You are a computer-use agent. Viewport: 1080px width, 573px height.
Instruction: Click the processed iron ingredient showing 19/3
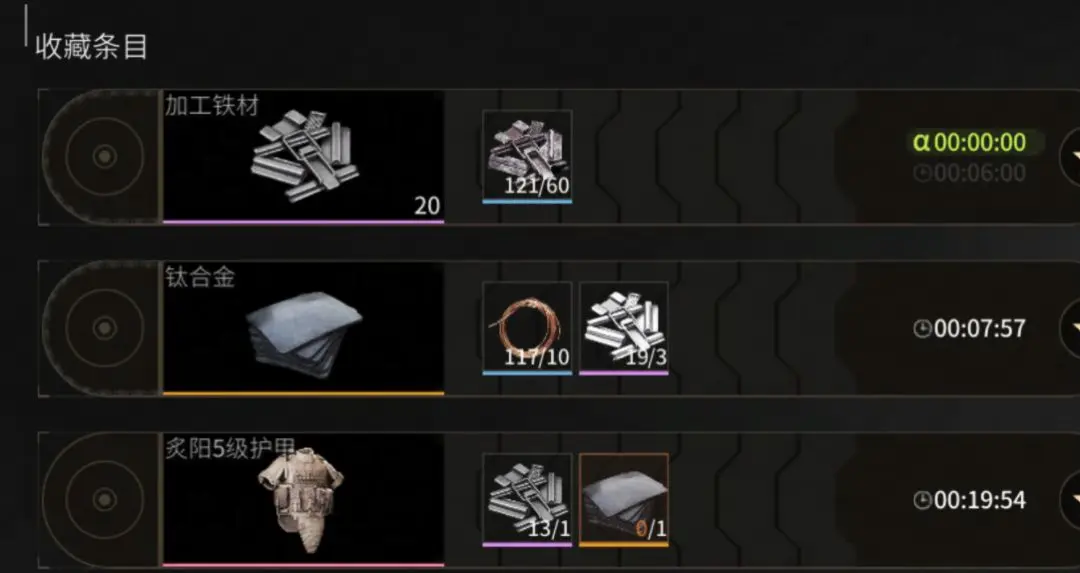(x=624, y=329)
